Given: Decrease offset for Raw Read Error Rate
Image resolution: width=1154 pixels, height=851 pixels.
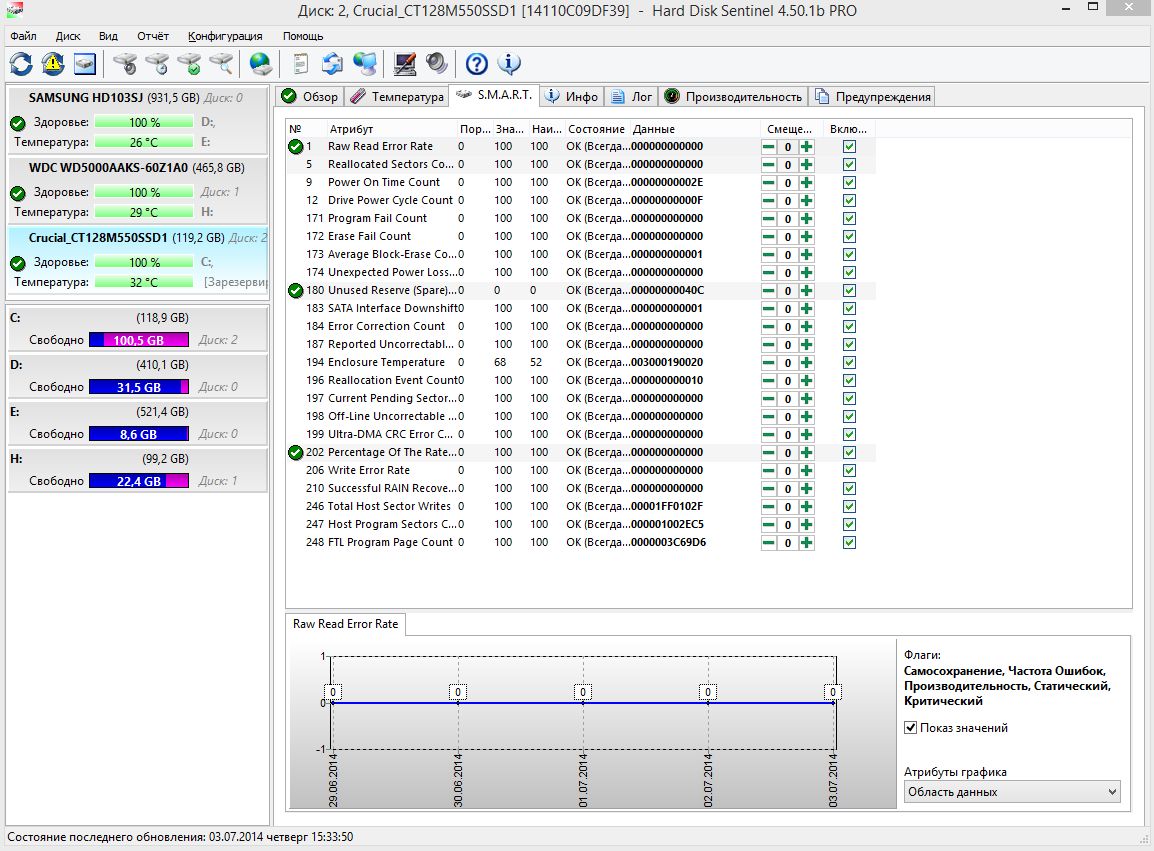Looking at the screenshot, I should [768, 146].
